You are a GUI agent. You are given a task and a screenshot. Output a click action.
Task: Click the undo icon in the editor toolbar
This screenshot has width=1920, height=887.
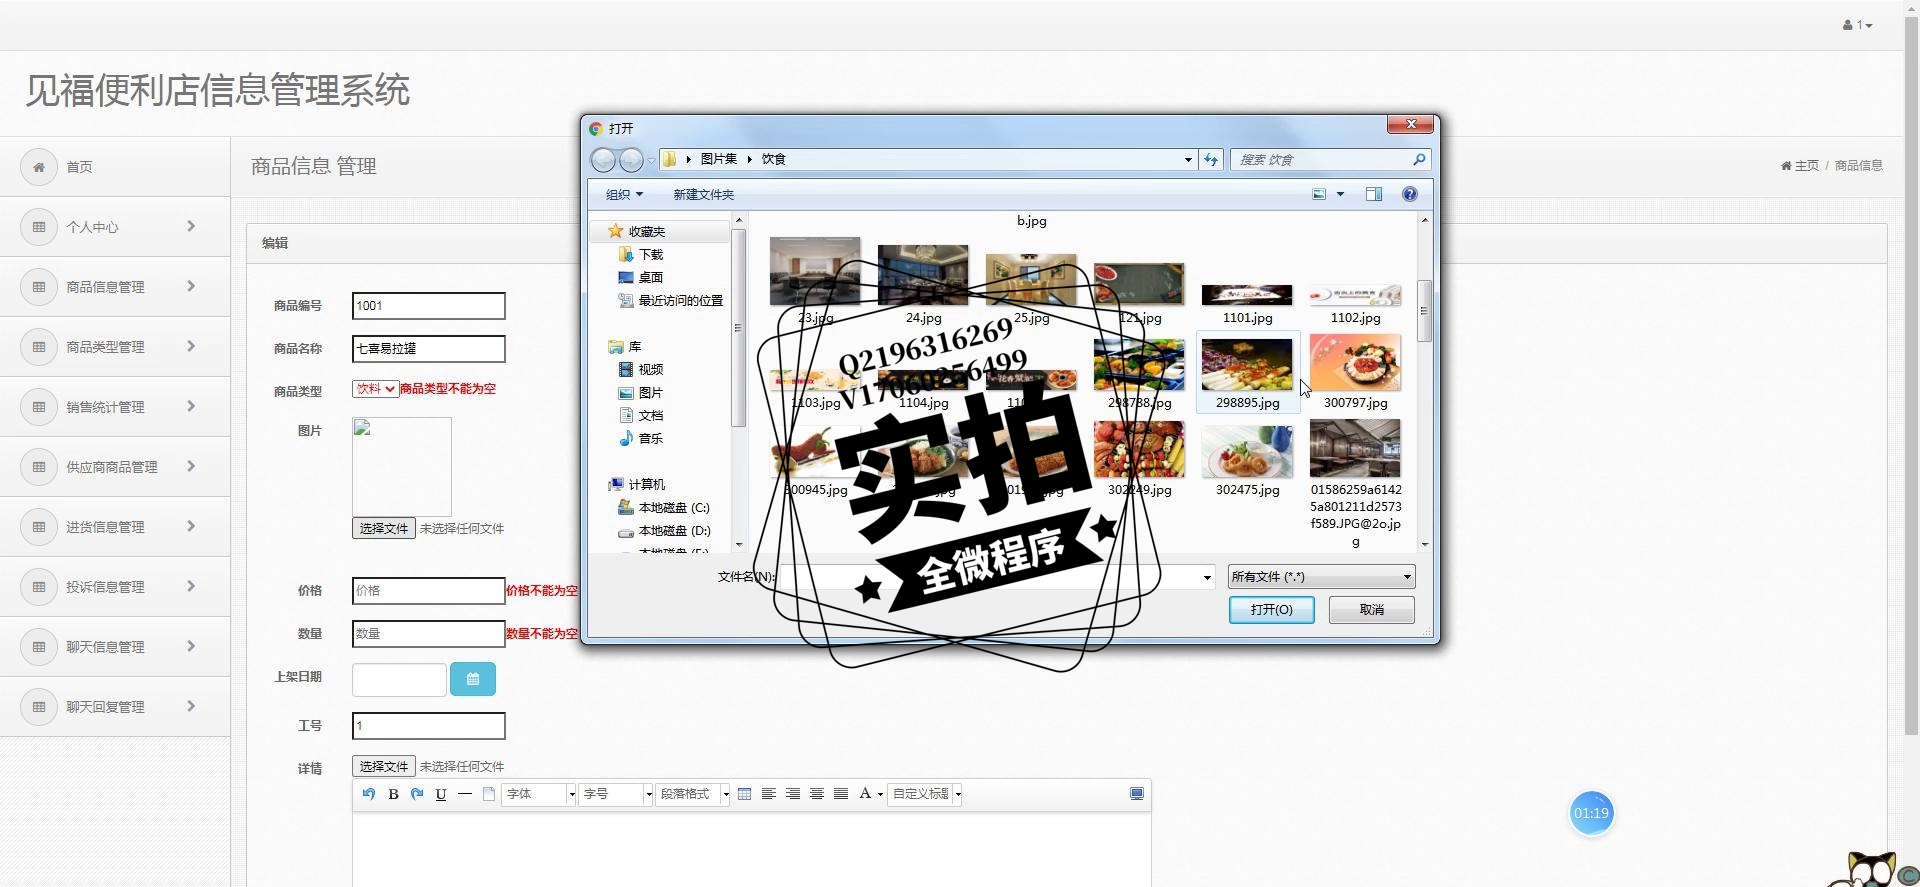(x=369, y=794)
